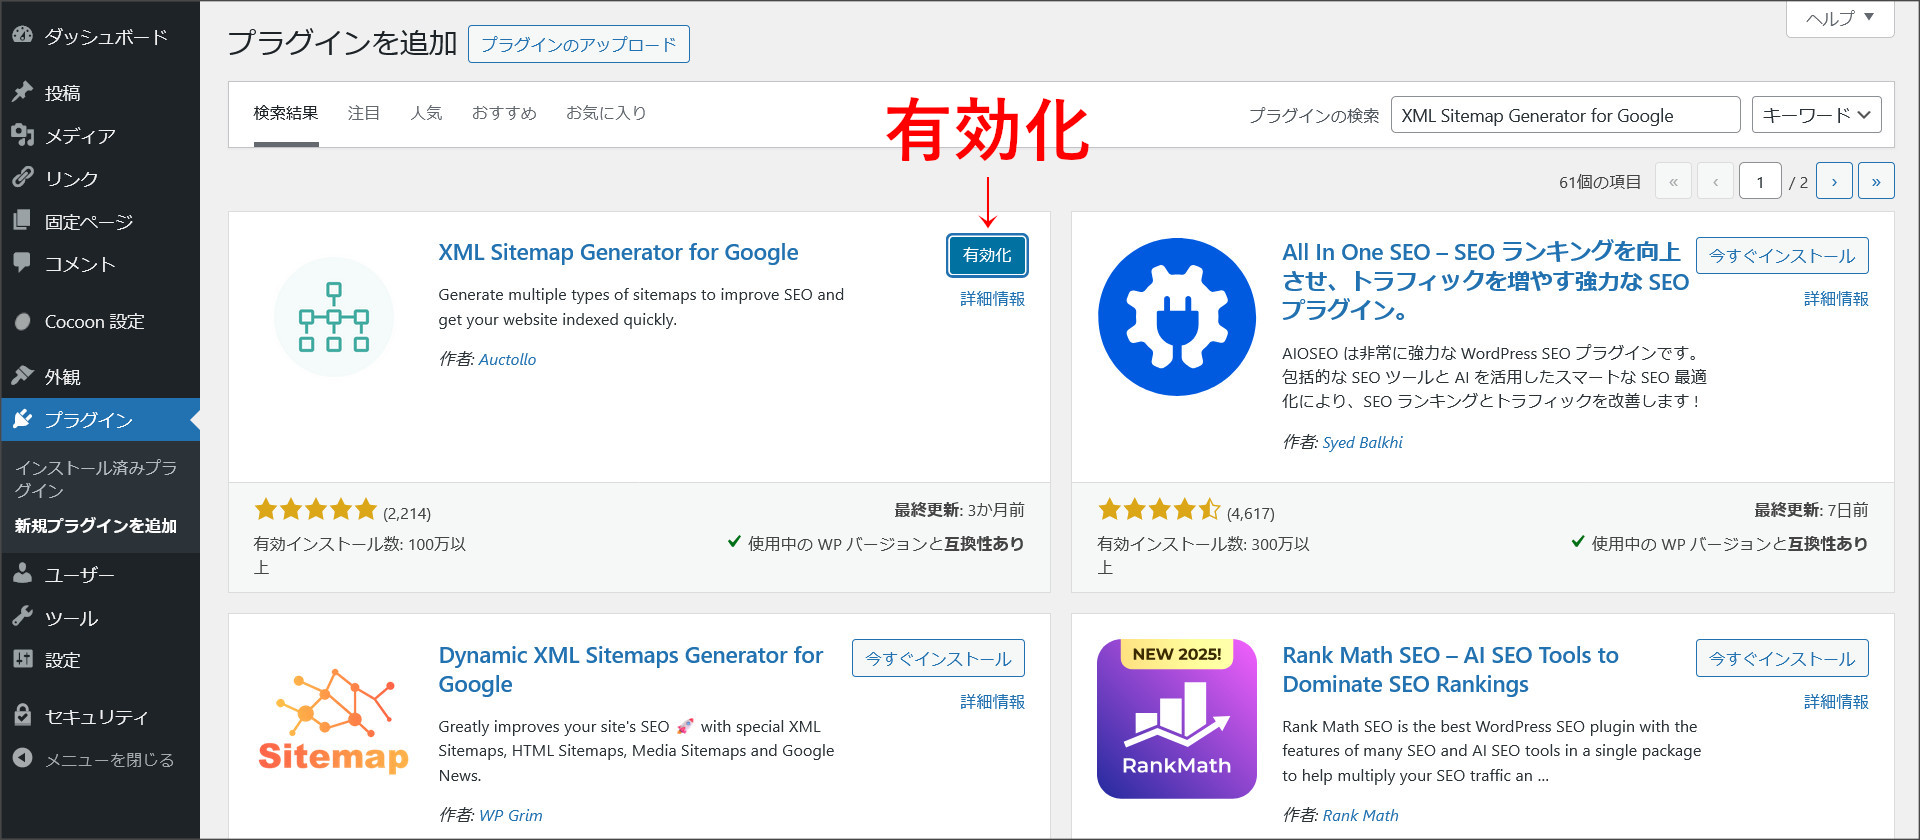1920x840 pixels.
Task: Click the 固定ページ pages icon
Action: coord(22,221)
